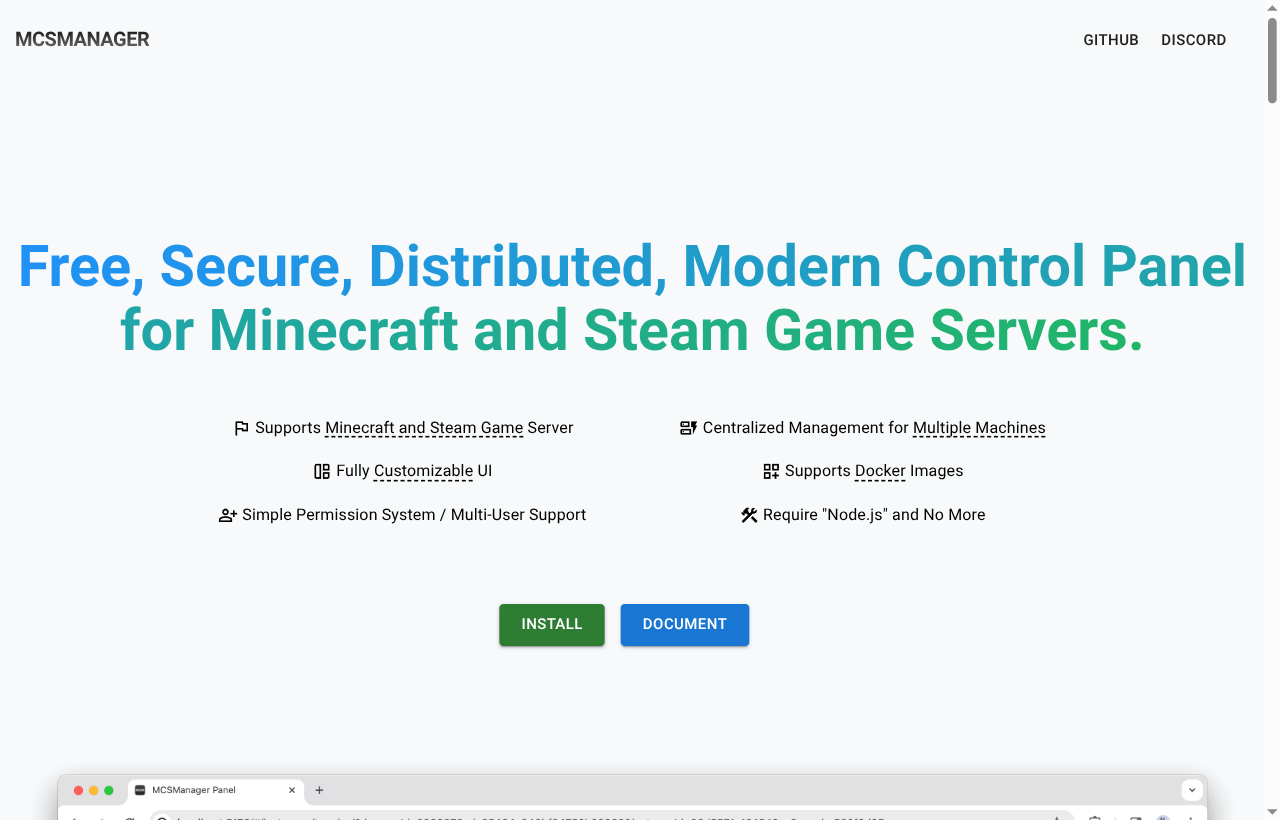Open the GITHUB link
The width and height of the screenshot is (1280, 820).
1111,40
